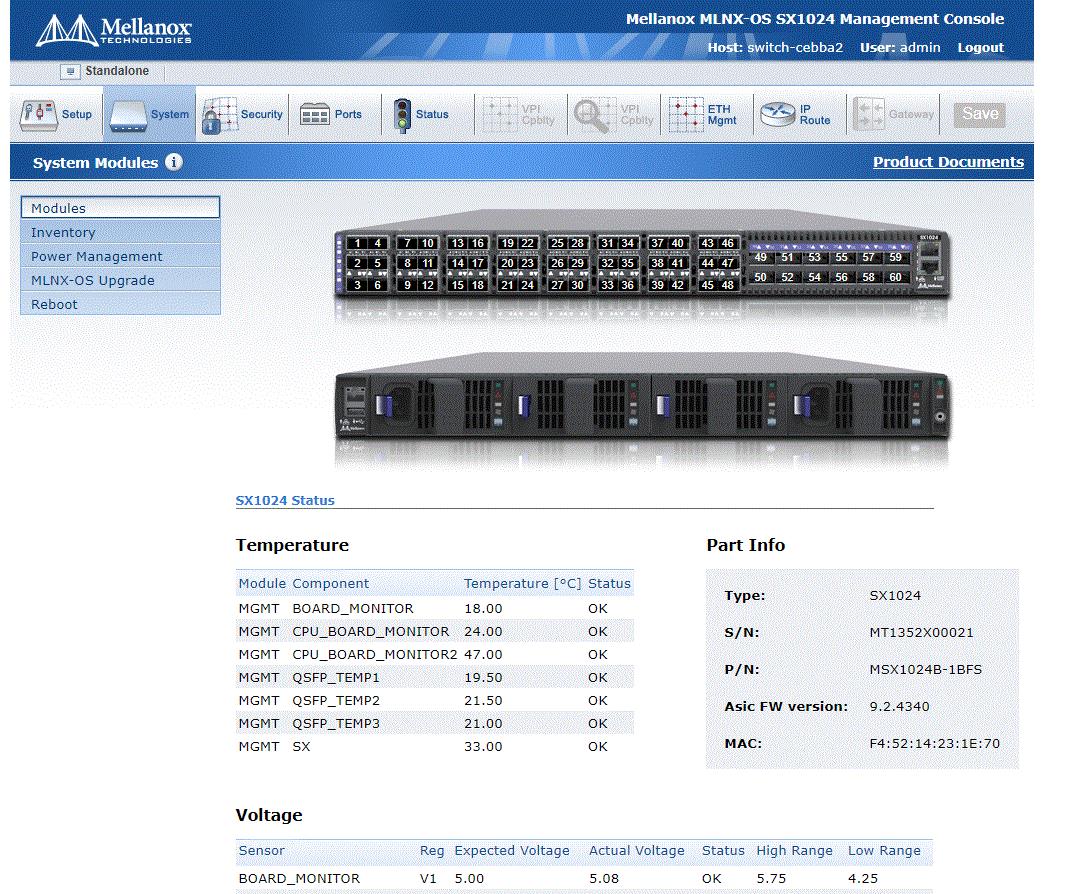The image size is (1085, 894).
Task: Click QSFP_TEMP1 component row
Action: pos(435,677)
